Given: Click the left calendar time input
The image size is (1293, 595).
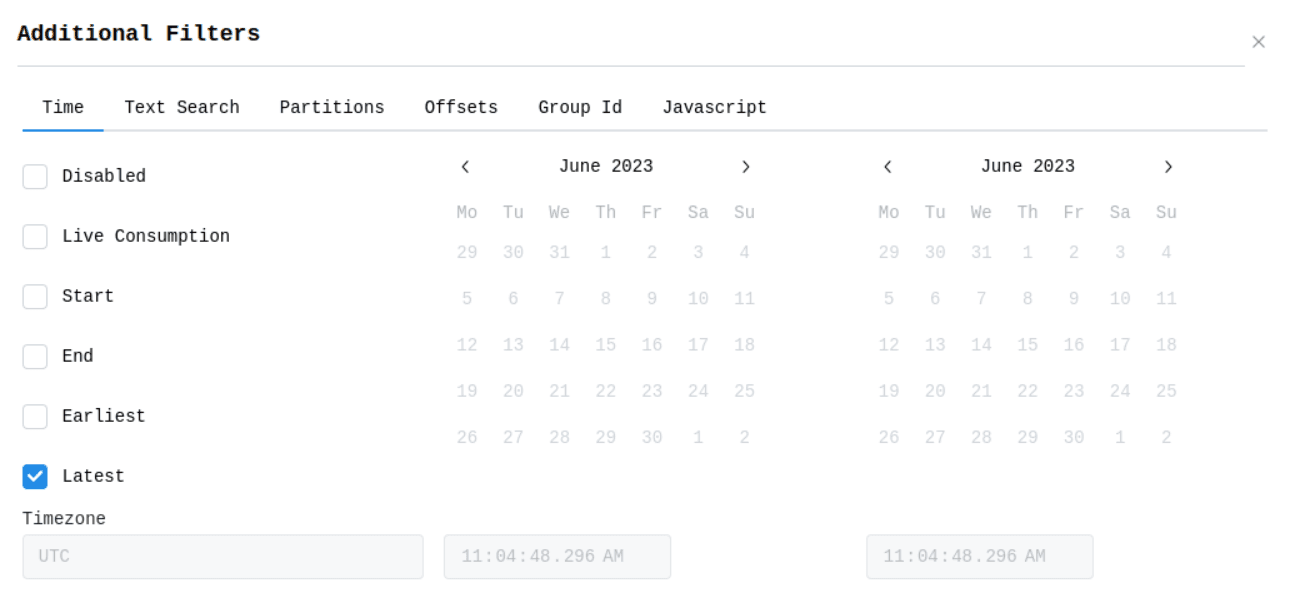Looking at the screenshot, I should click(557, 557).
